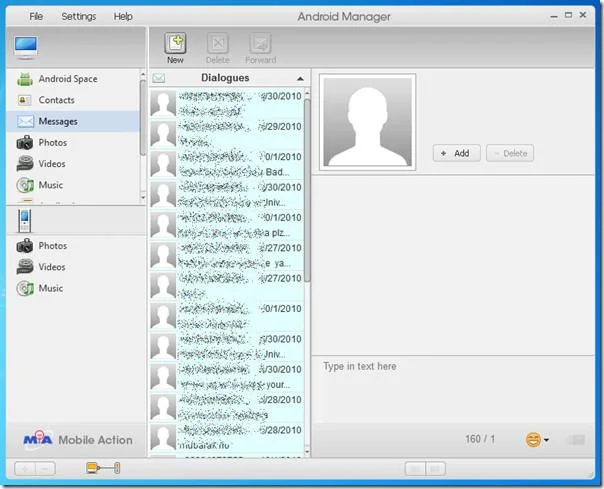
Task: Click the right bottom-right view button
Action: tap(436, 469)
